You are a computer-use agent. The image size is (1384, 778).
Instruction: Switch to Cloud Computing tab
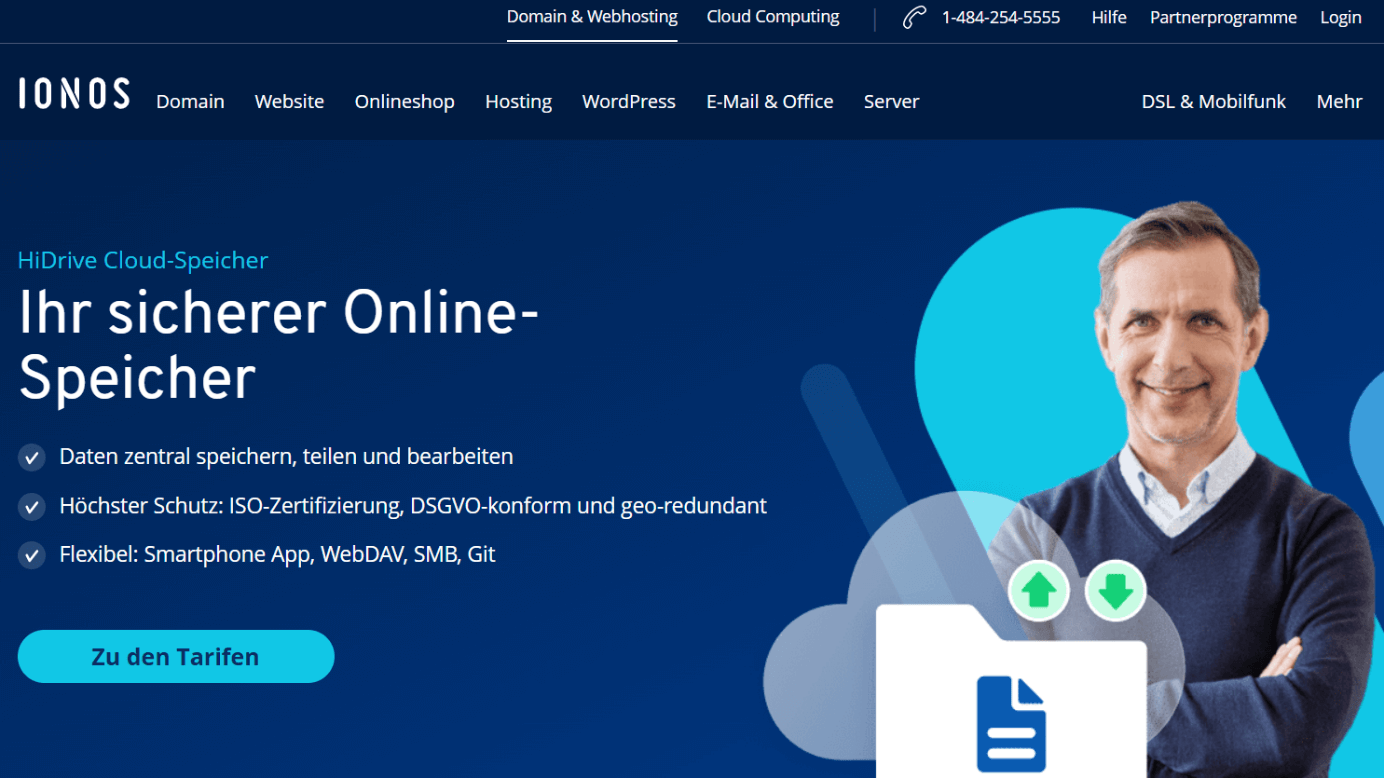(773, 17)
